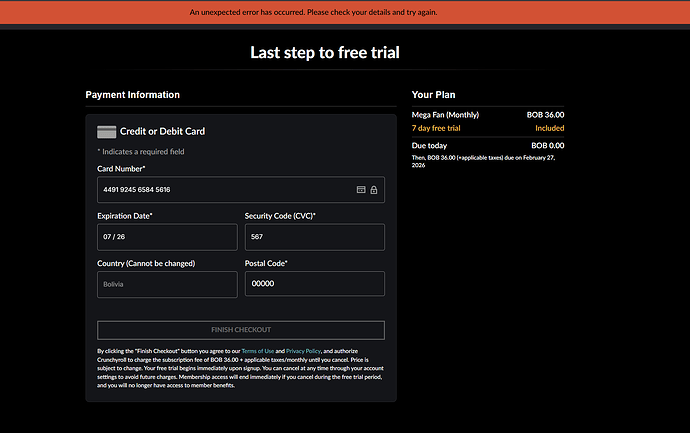Click the Due today BOB 0.00 amount
The height and width of the screenshot is (433, 690).
click(546, 145)
